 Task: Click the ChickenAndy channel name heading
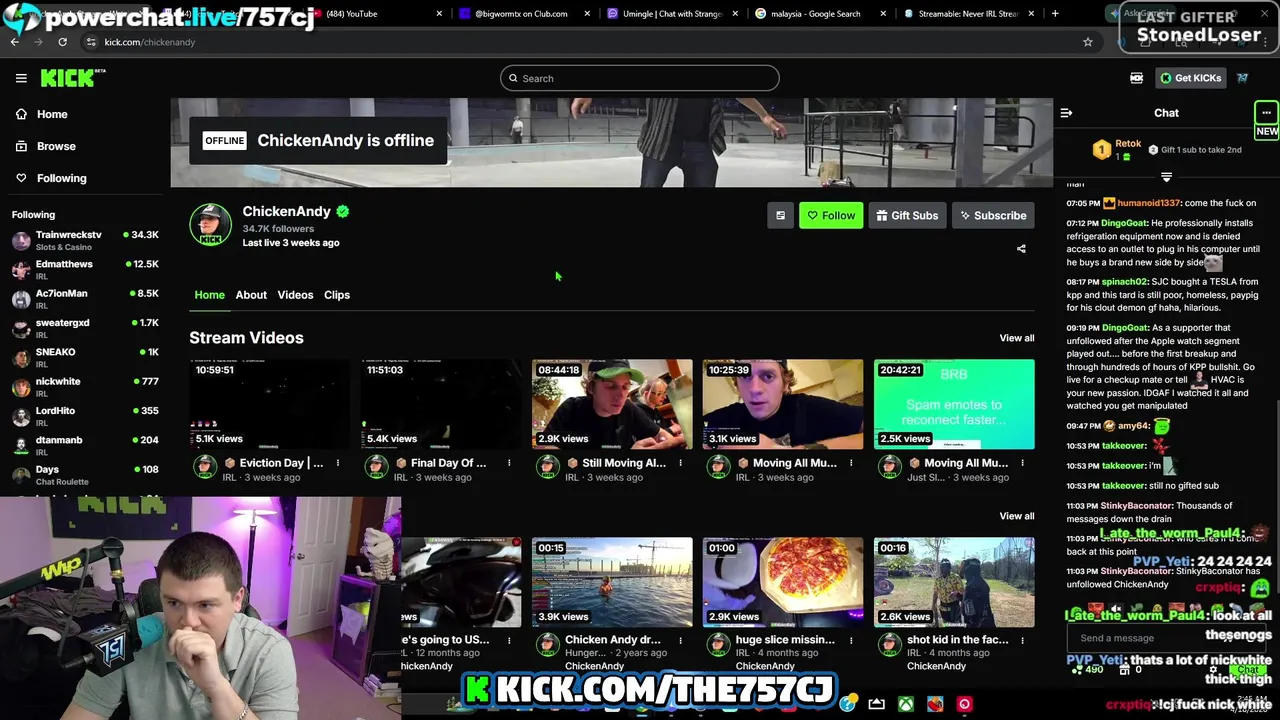tap(286, 211)
